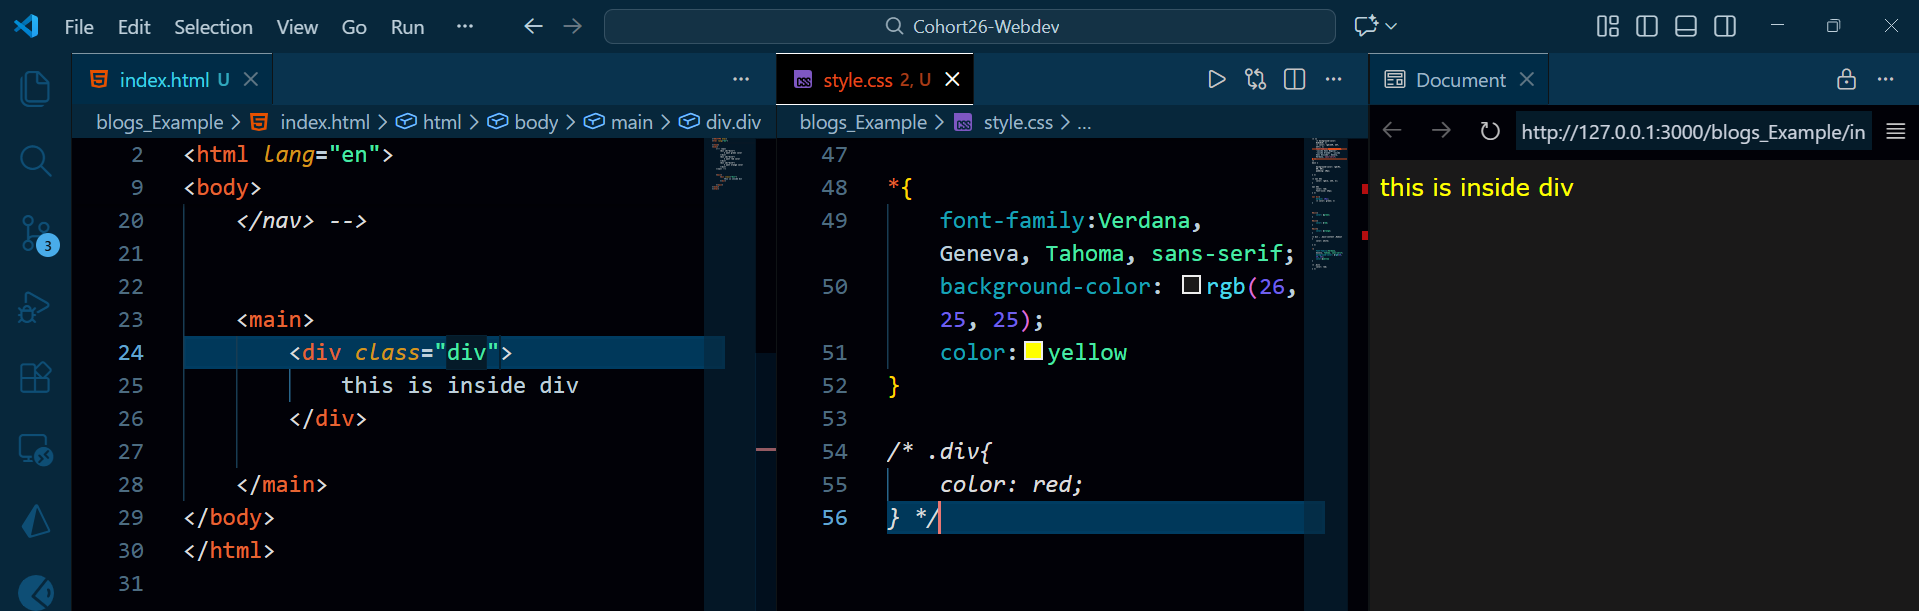Open more actions for index.html group

point(741,79)
